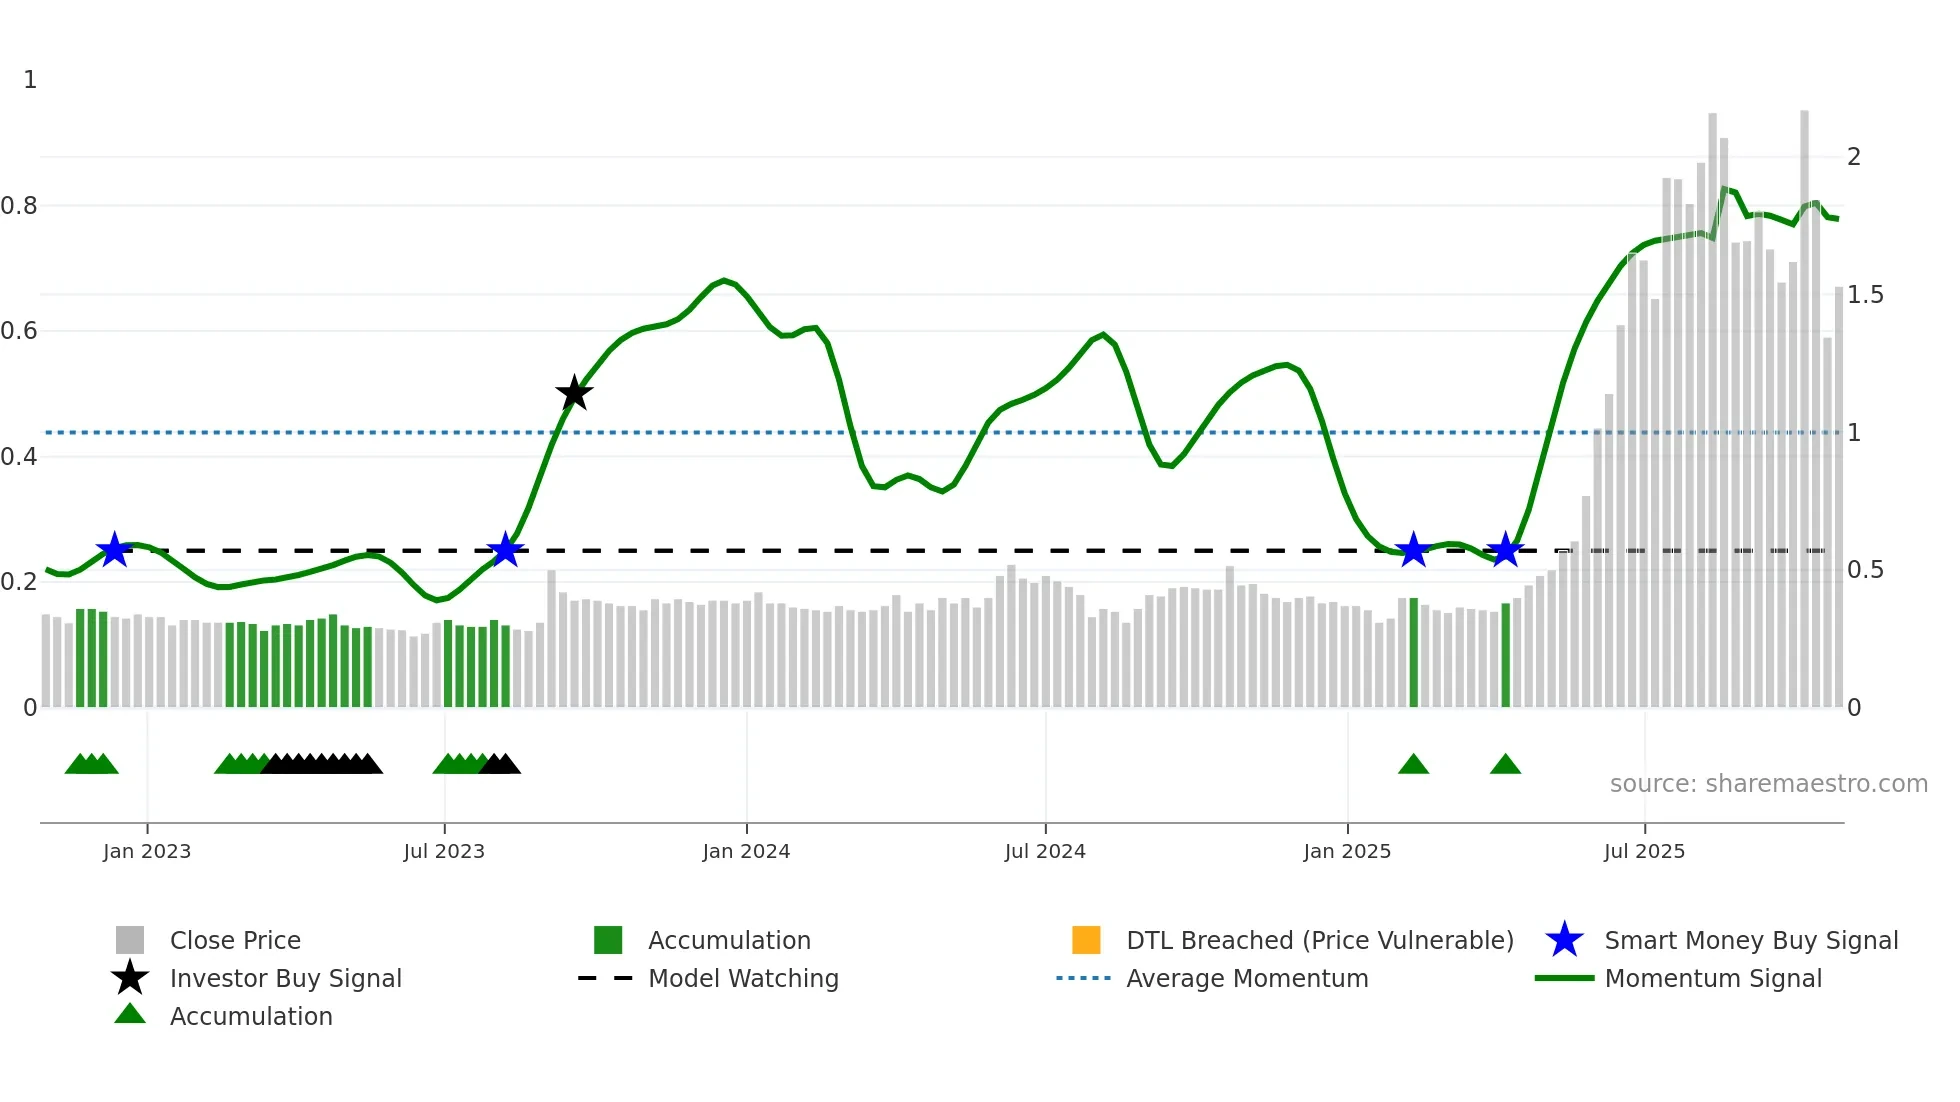Click the black Investor Buy Signal star on chart

[574, 393]
